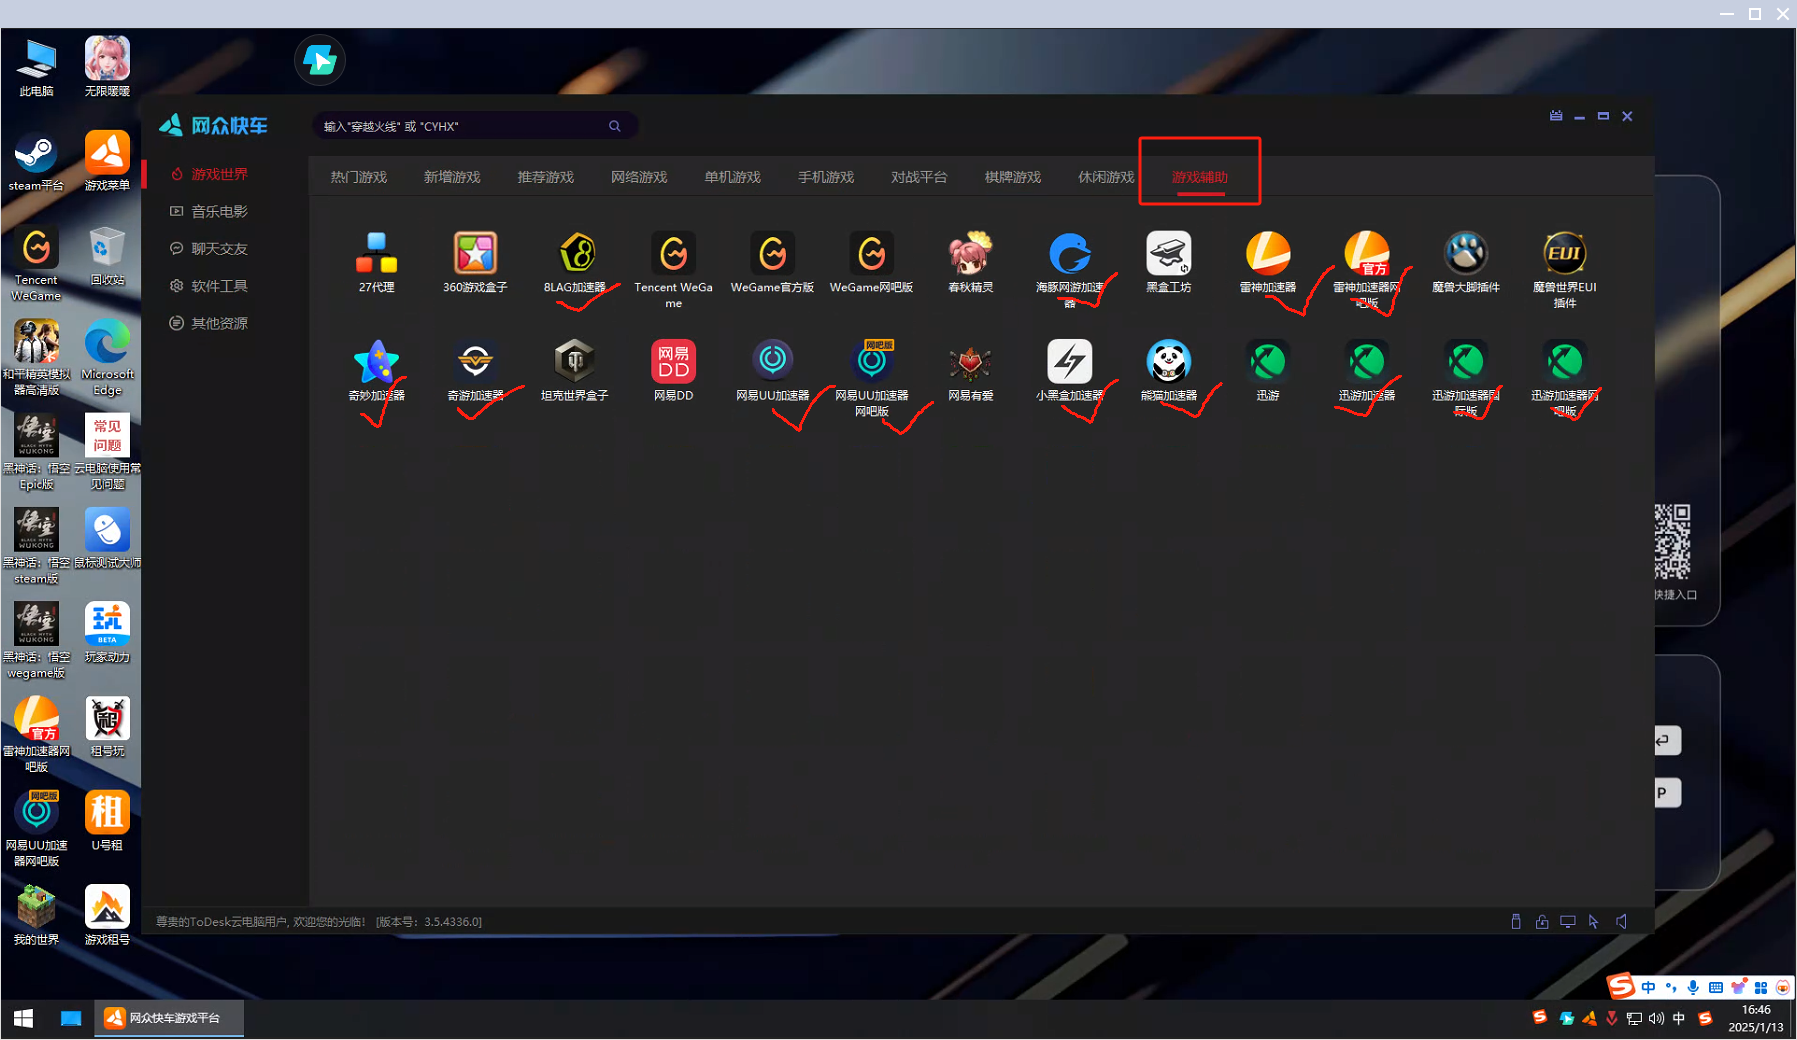Viewport: 1797px width, 1040px height.
Task: Open the 推荐游戏 tab
Action: coord(545,177)
